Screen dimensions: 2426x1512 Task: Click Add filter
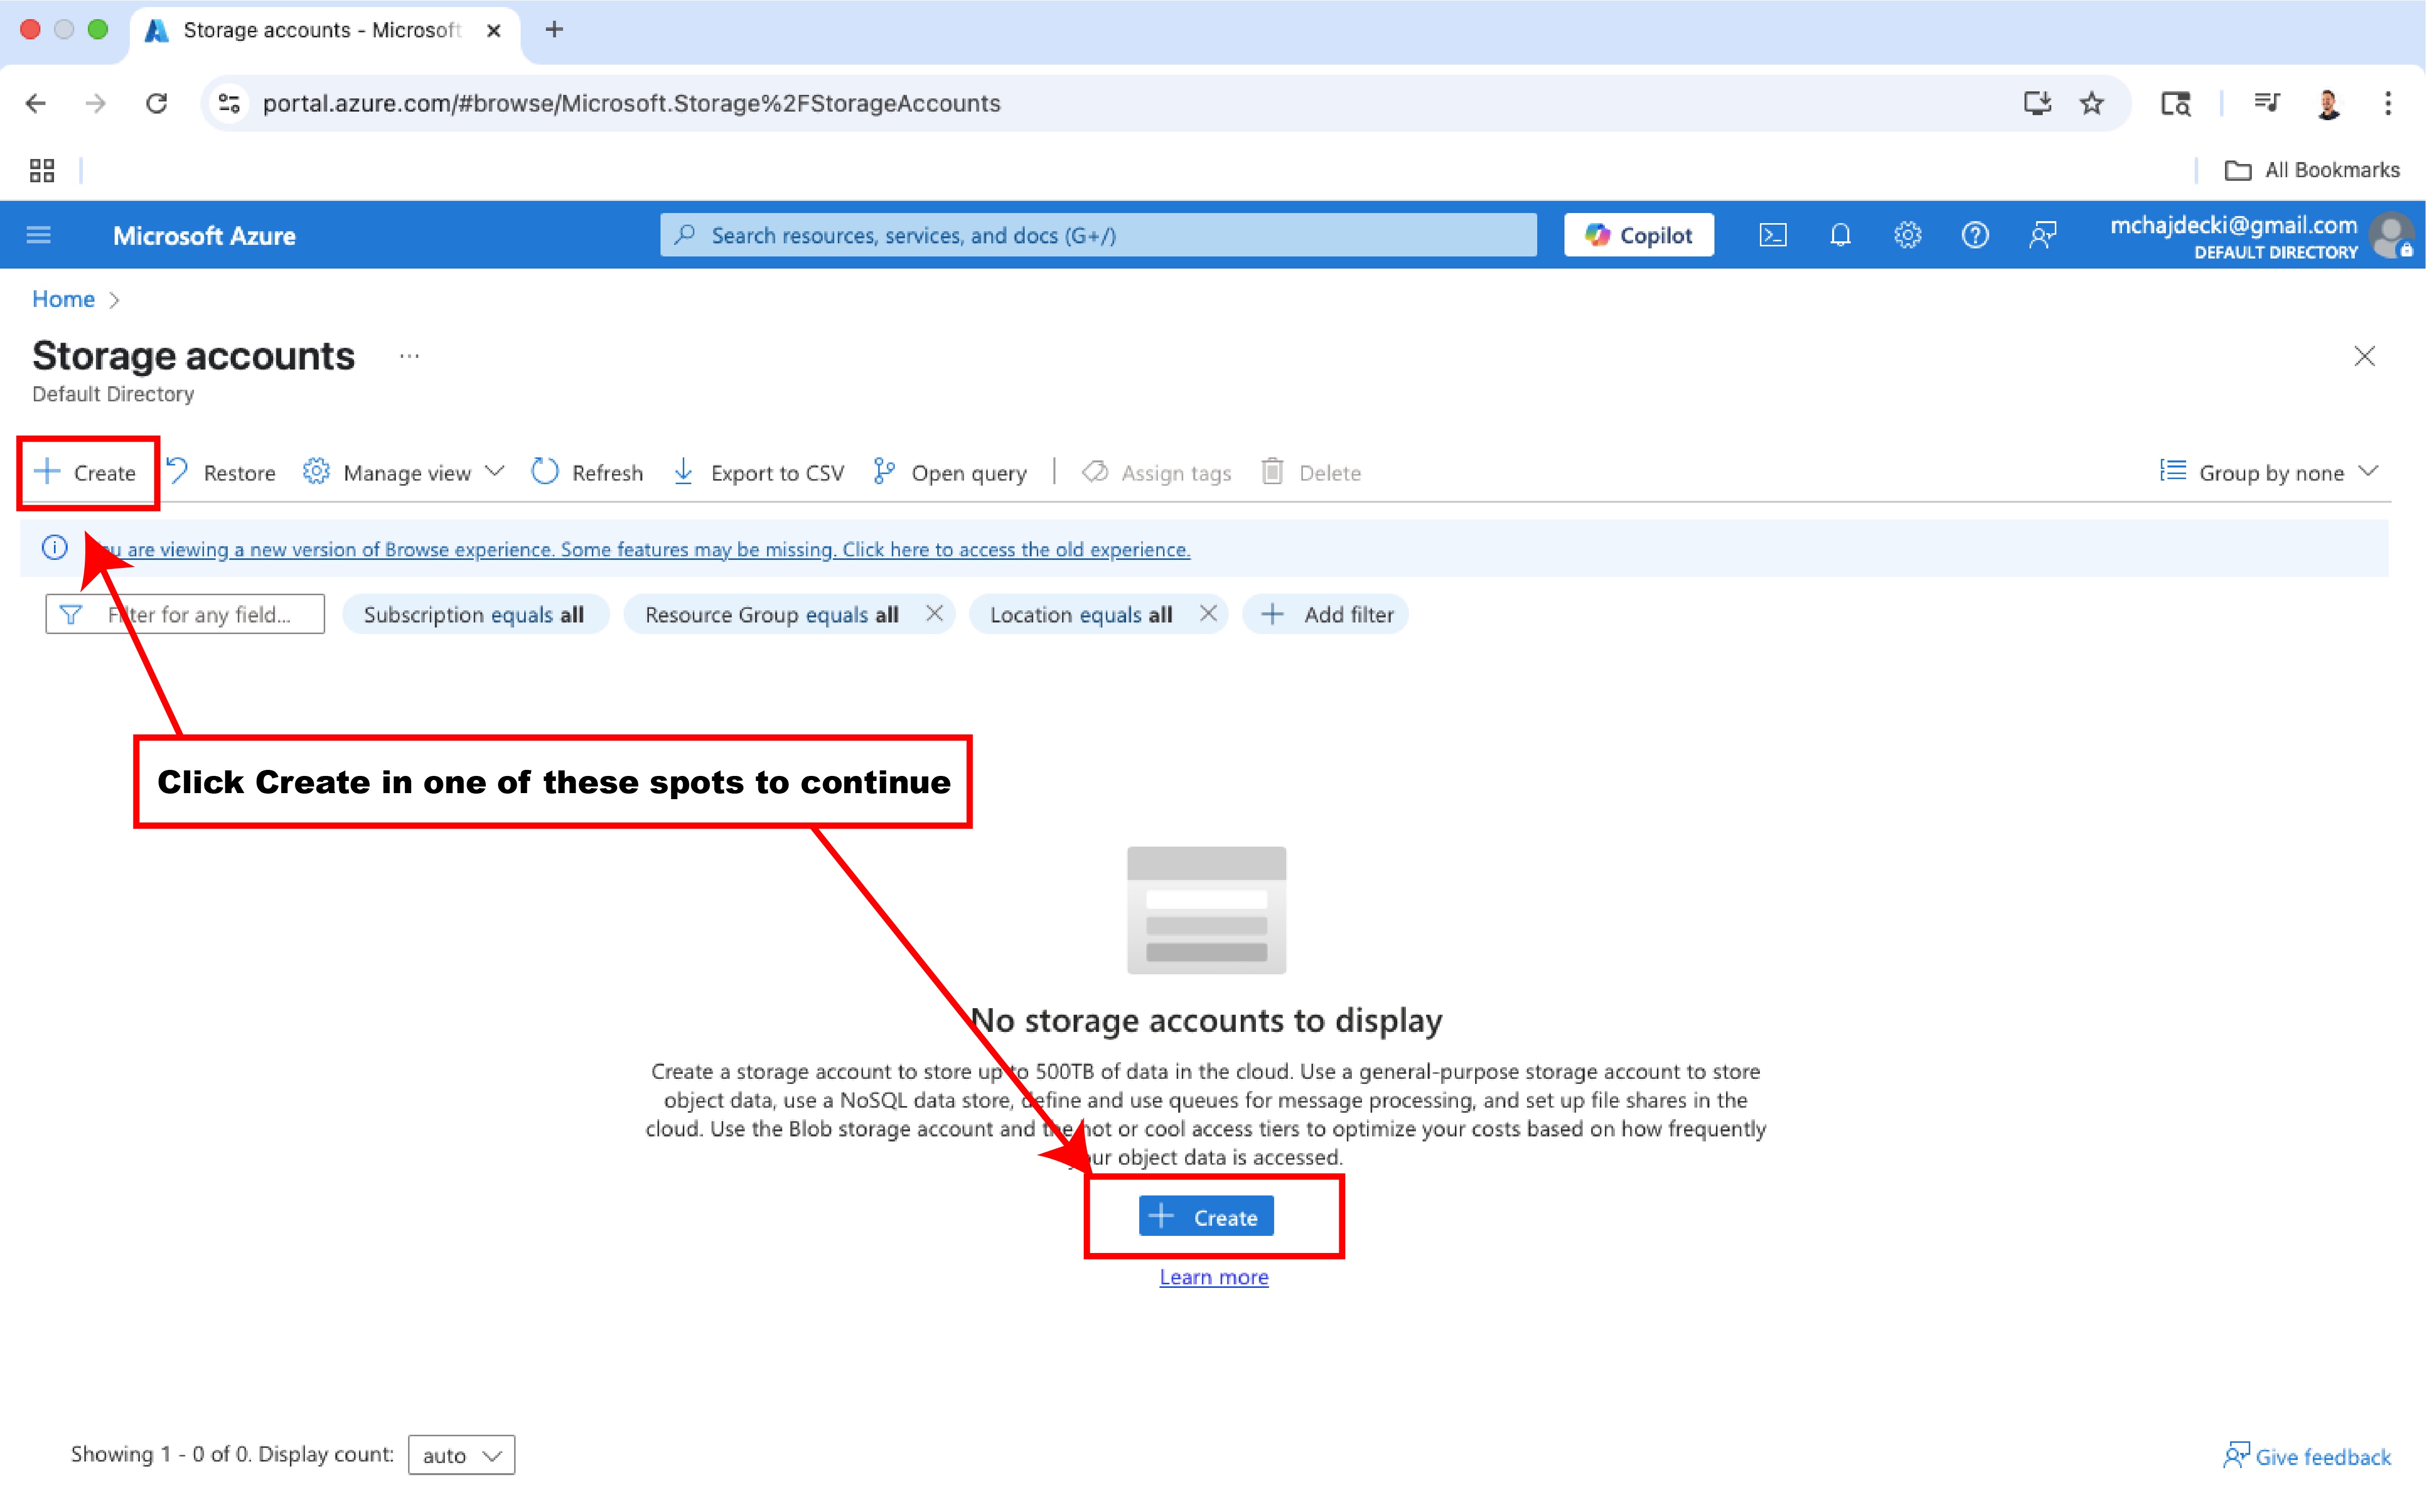[1326, 614]
